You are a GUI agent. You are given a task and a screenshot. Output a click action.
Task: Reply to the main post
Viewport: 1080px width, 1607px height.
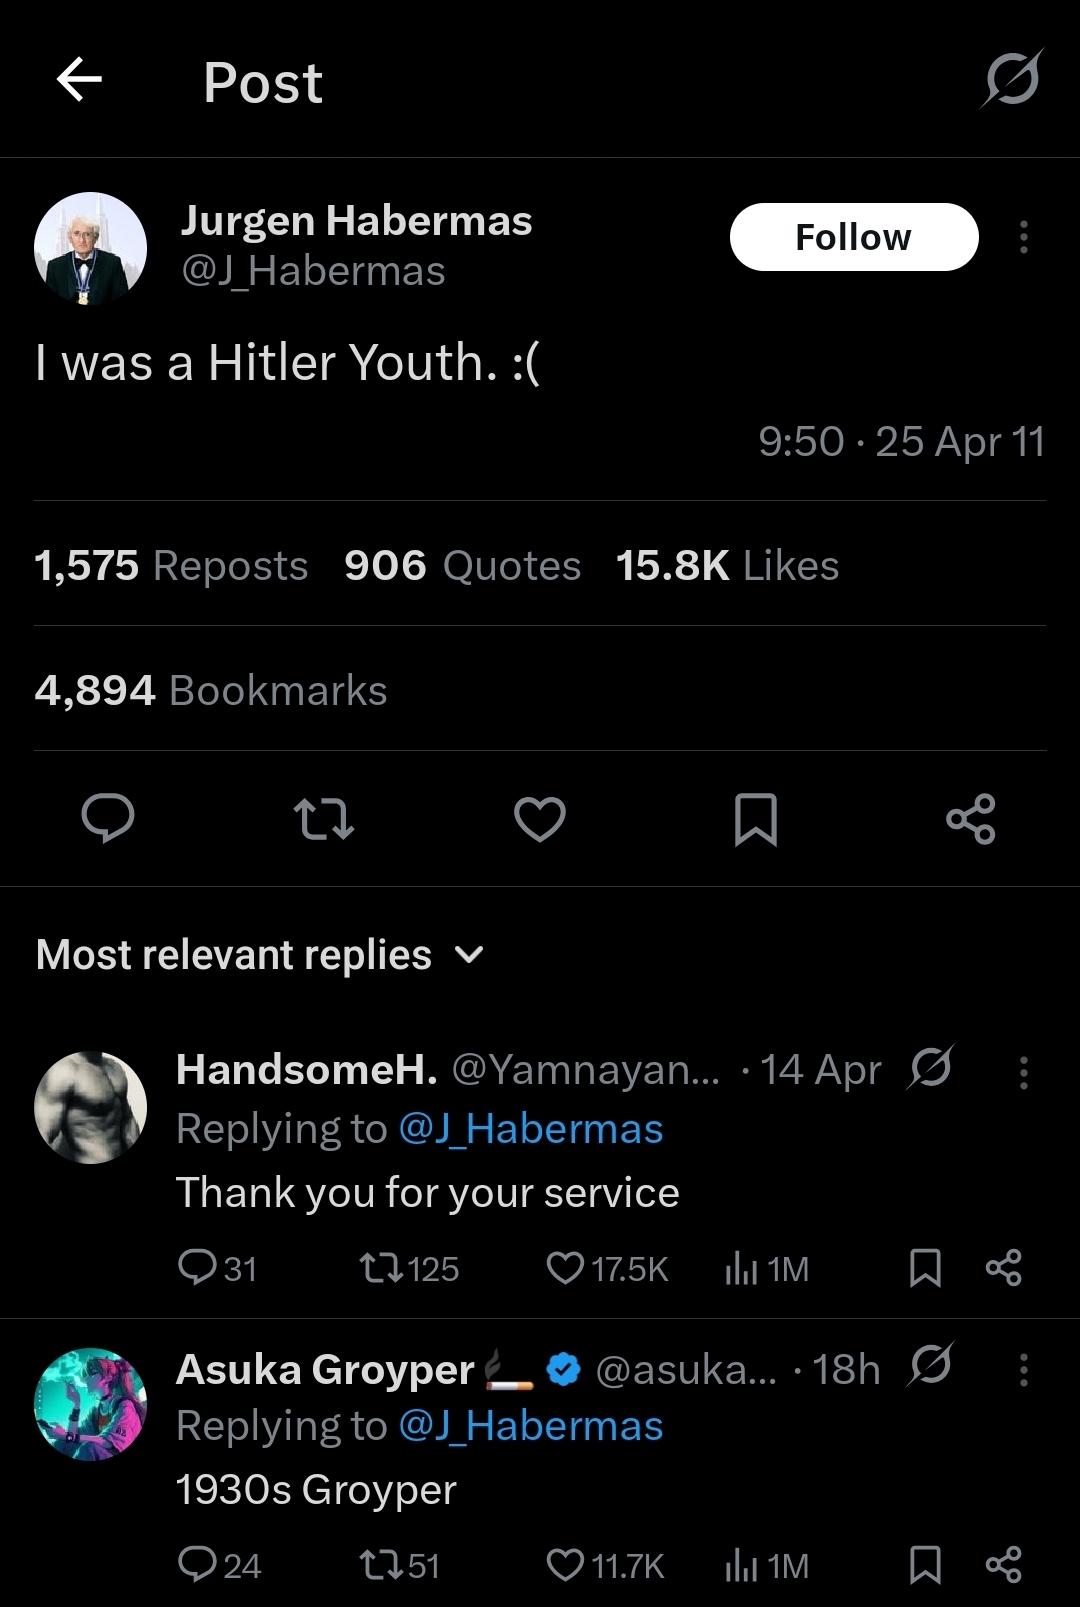coord(107,818)
